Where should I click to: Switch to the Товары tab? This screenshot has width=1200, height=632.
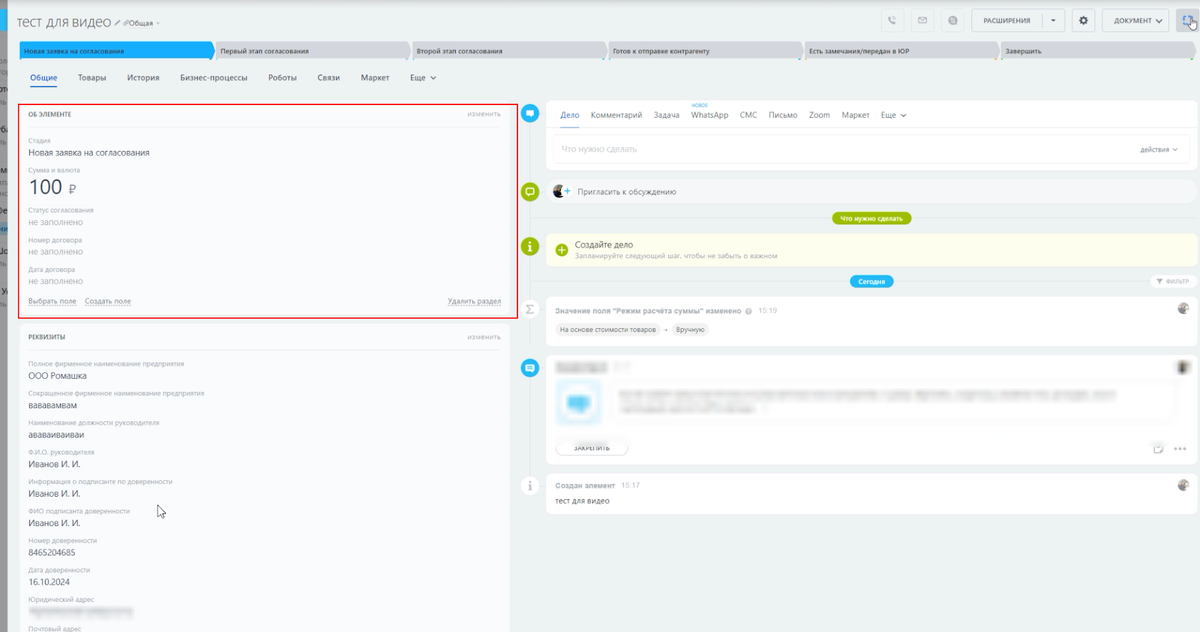point(92,77)
